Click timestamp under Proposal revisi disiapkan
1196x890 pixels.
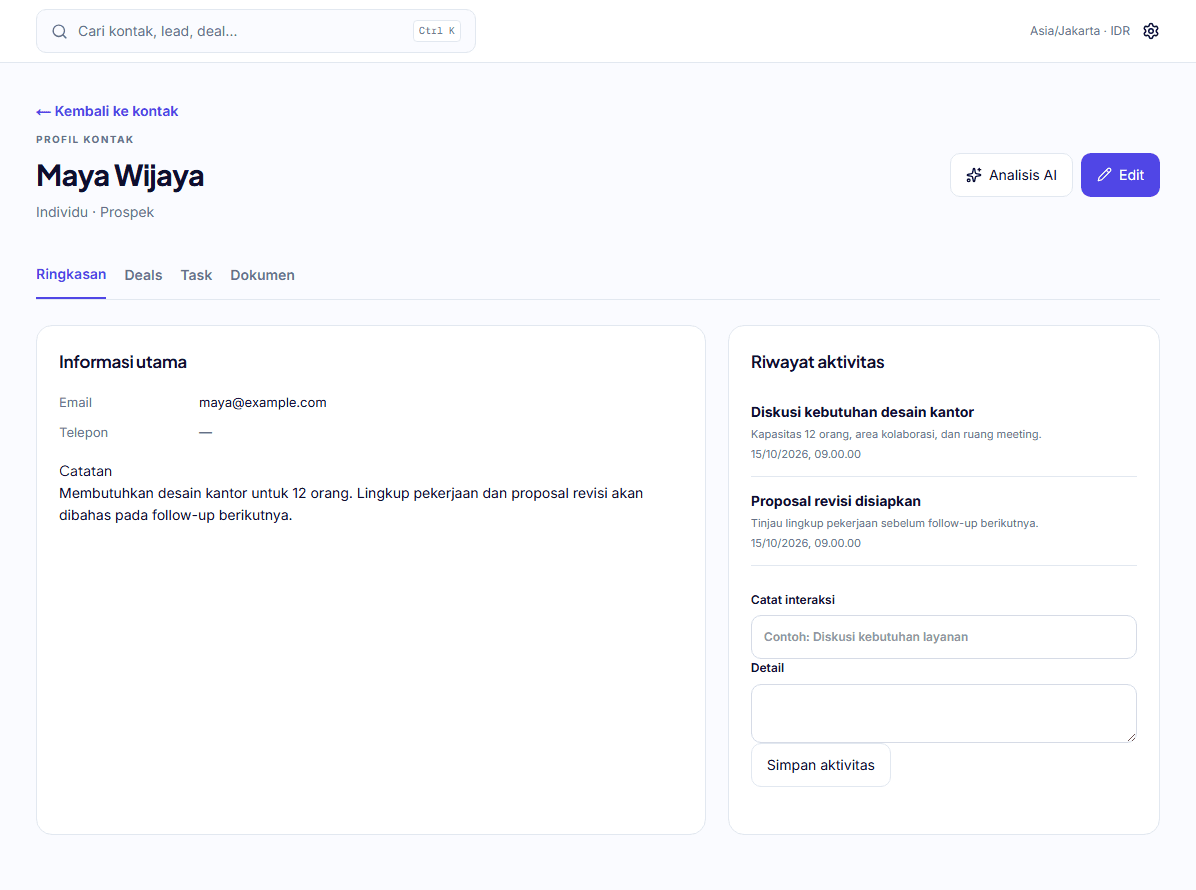point(805,543)
